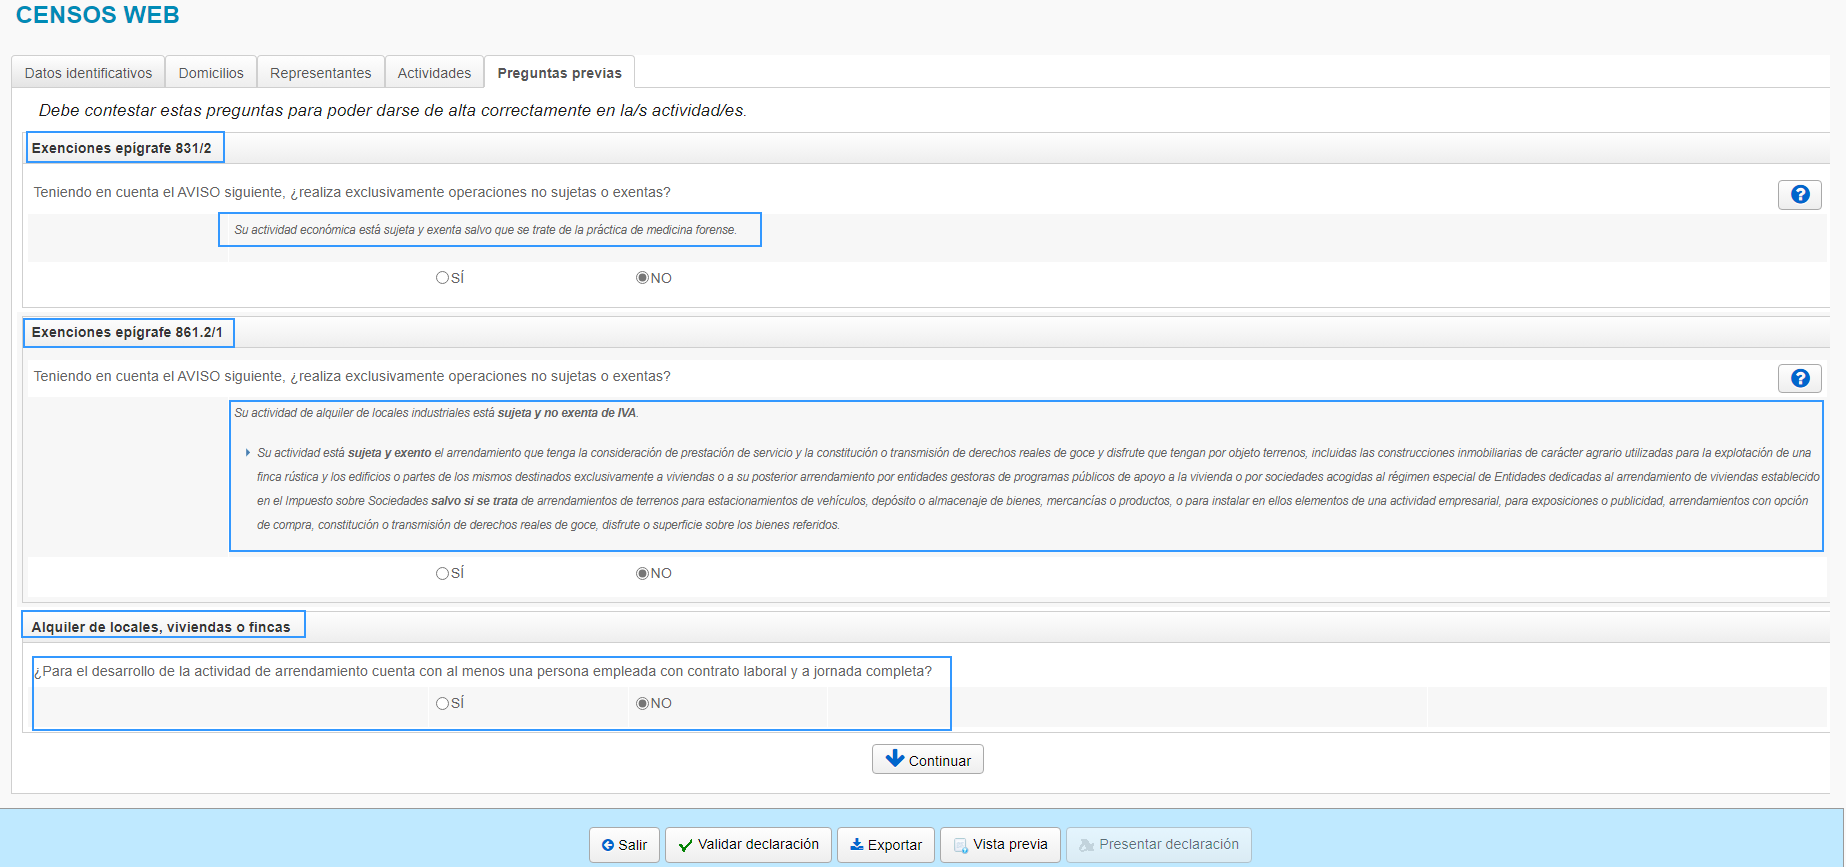
Task: Select NO for epígrafe 831/2 exemption
Action: tap(642, 278)
